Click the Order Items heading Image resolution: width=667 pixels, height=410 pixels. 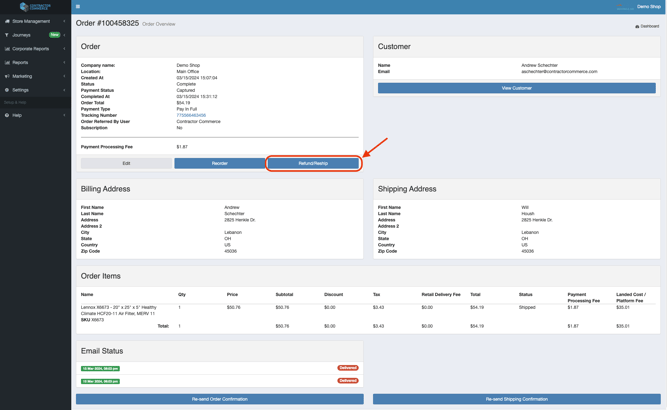tap(101, 276)
